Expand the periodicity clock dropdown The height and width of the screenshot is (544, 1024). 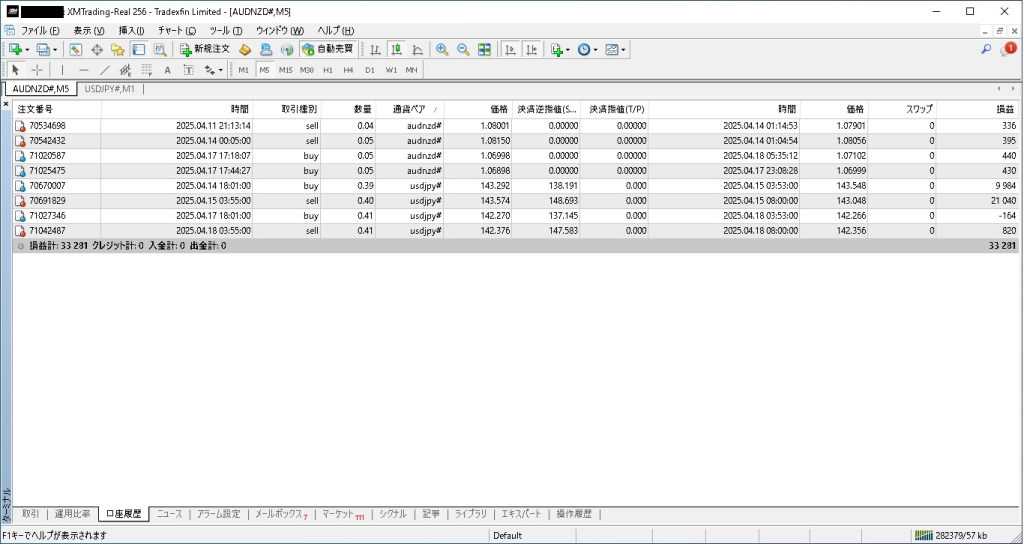[x=597, y=49]
